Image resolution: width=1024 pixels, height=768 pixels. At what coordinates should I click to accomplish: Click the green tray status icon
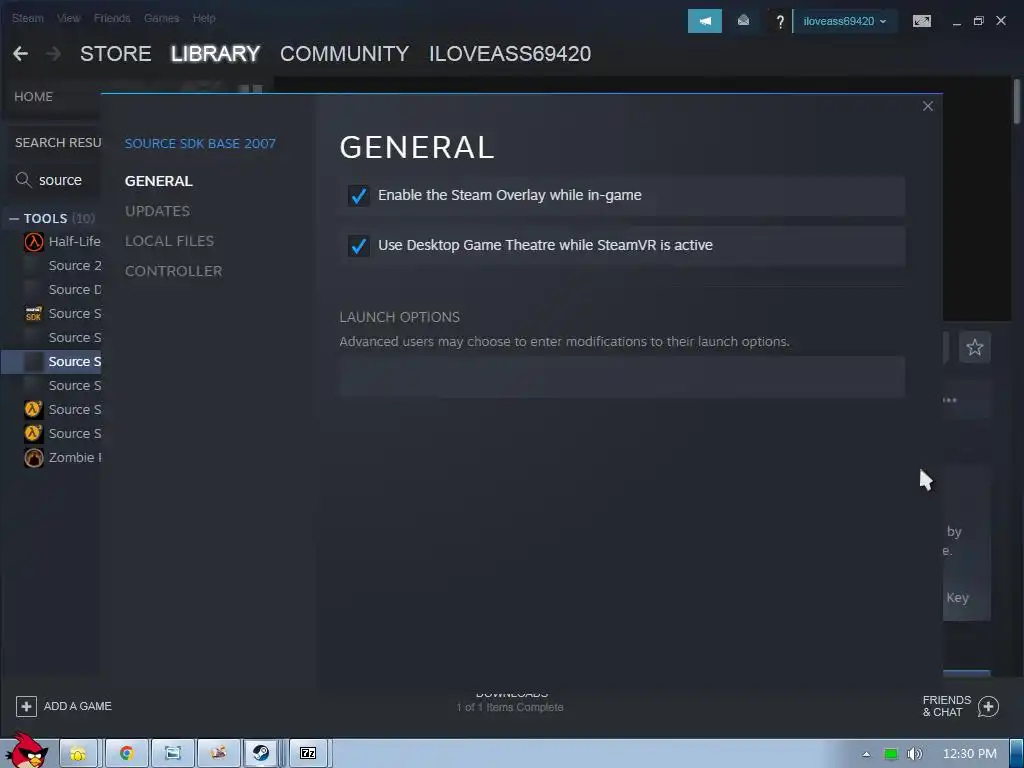click(891, 754)
